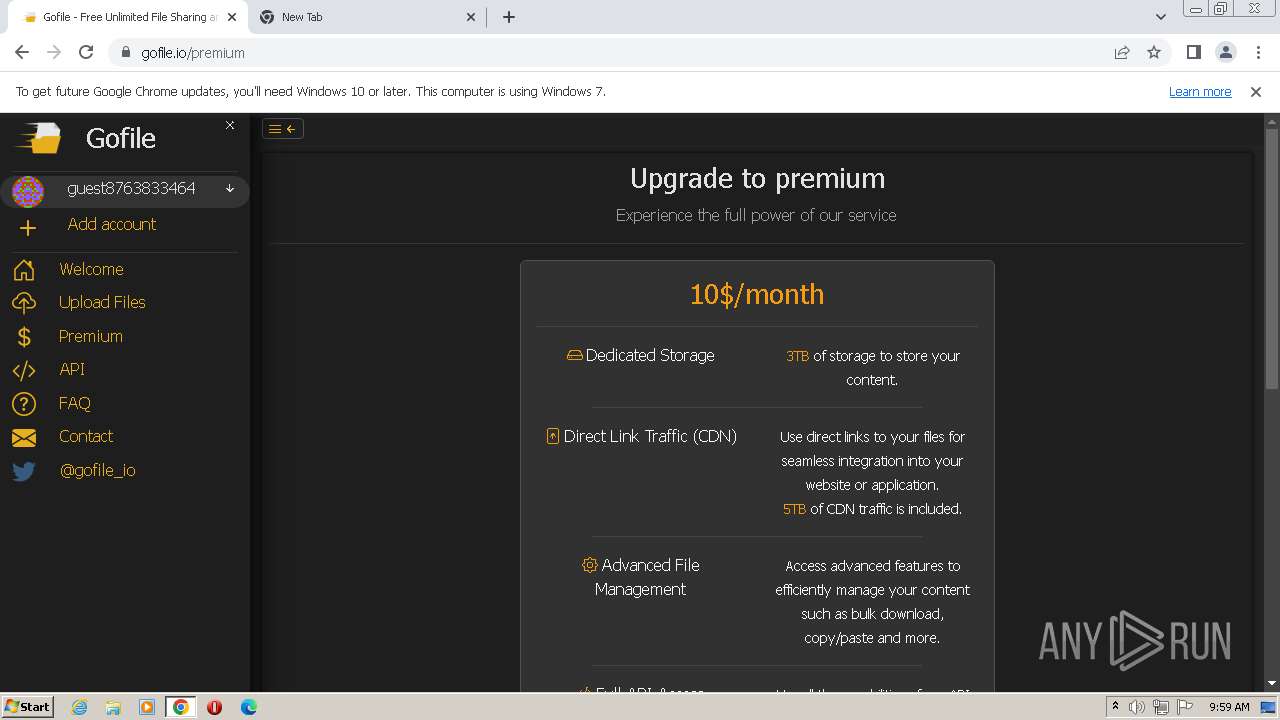Click the Advanced File Management gear icon
Image resolution: width=1280 pixels, height=720 pixels.
point(589,565)
